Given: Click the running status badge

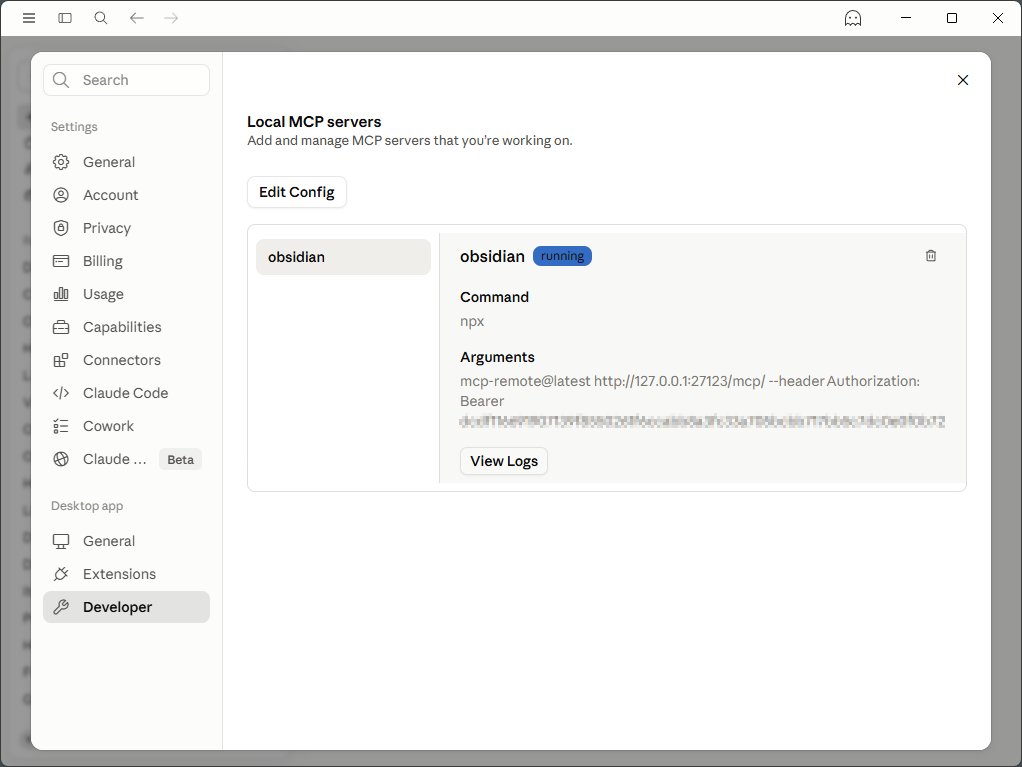Looking at the screenshot, I should click(562, 256).
